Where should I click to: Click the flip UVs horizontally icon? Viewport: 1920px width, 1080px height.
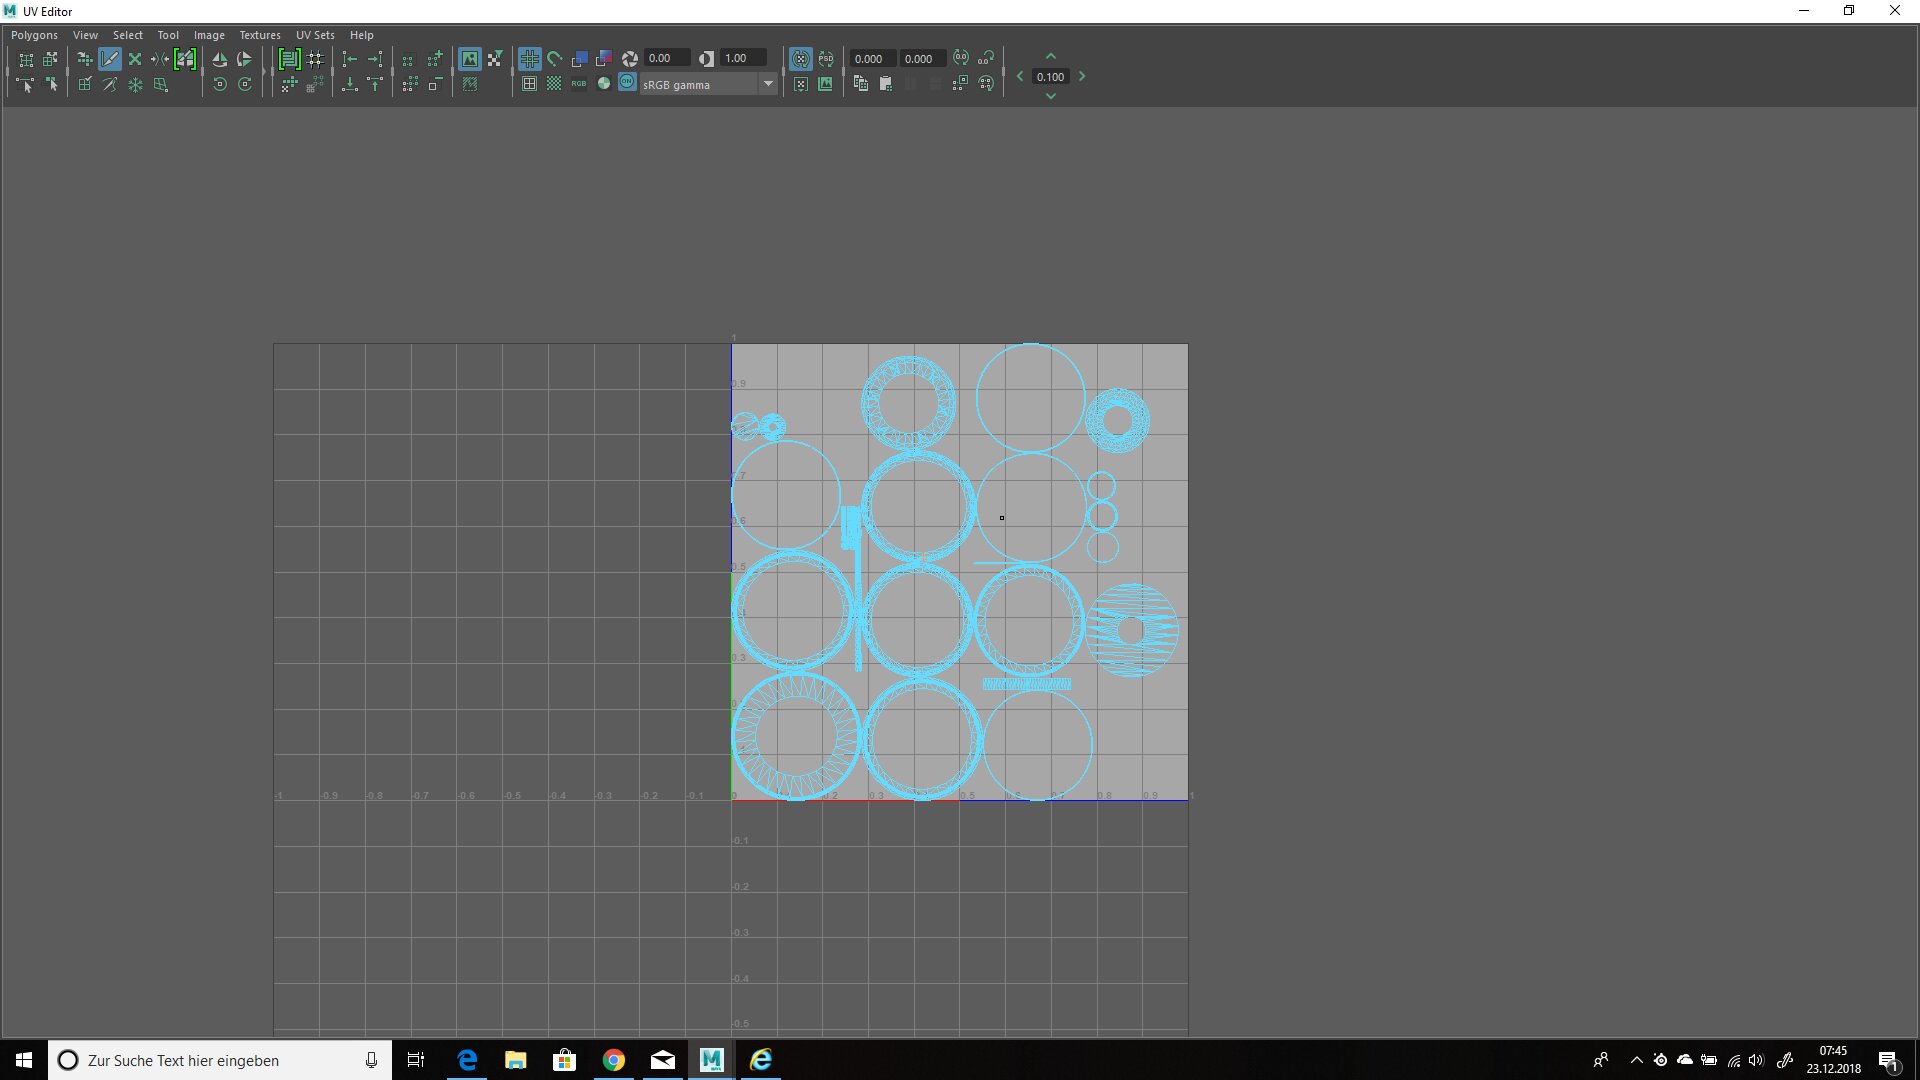(219, 59)
